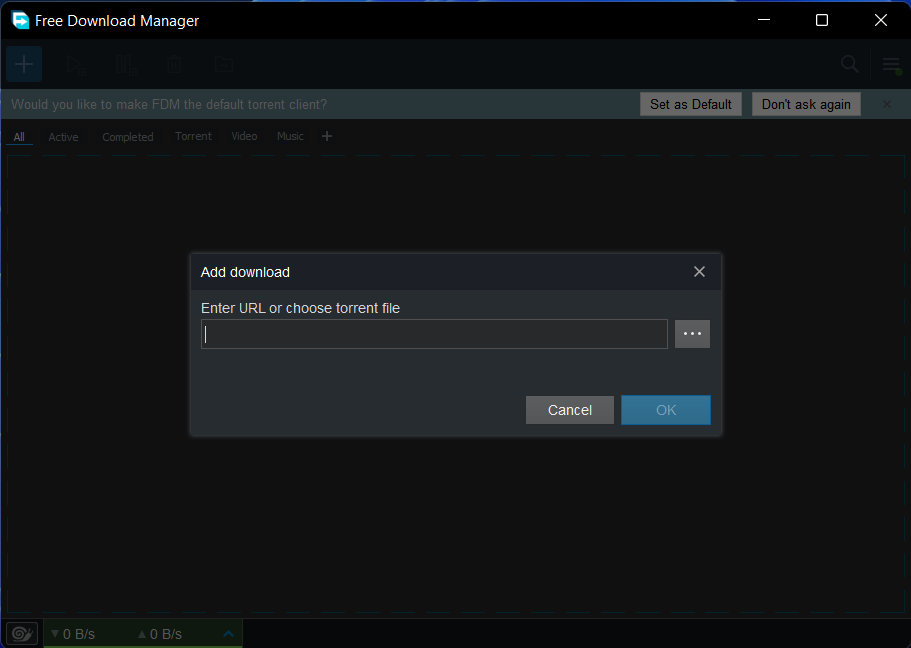Click Cancel in Add download dialog
Screen dimensions: 911x648
[x=569, y=410]
